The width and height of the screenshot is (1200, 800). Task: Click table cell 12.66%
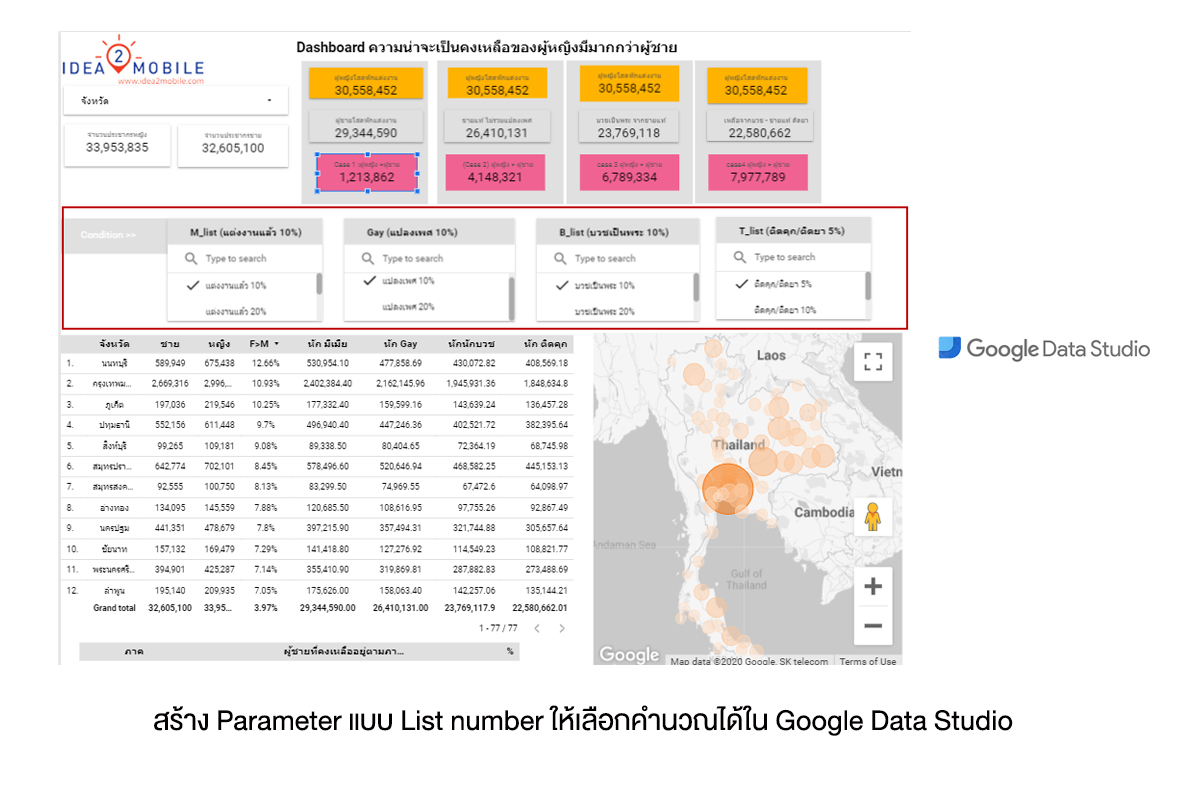point(264,362)
